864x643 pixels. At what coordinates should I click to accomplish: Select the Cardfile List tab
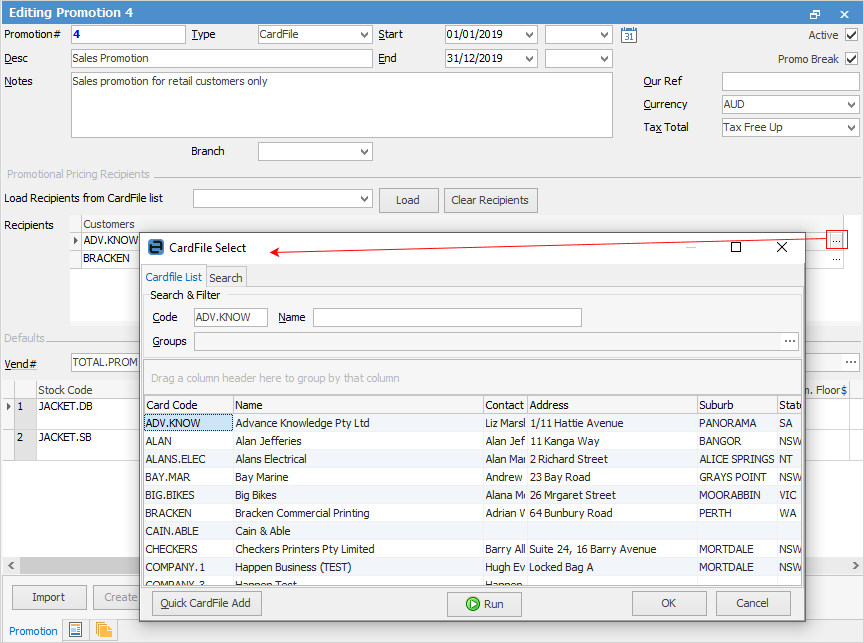[x=174, y=277]
